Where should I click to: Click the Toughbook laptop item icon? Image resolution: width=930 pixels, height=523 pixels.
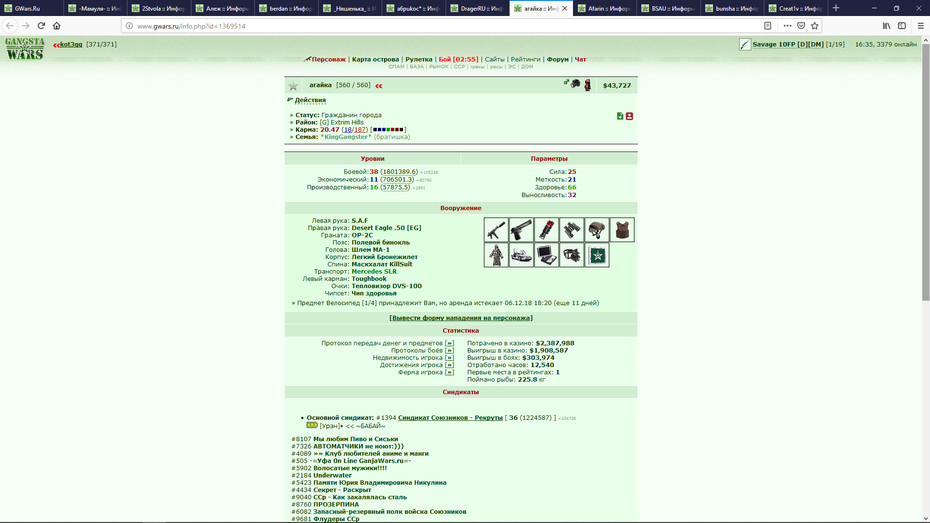pyautogui.click(x=546, y=255)
